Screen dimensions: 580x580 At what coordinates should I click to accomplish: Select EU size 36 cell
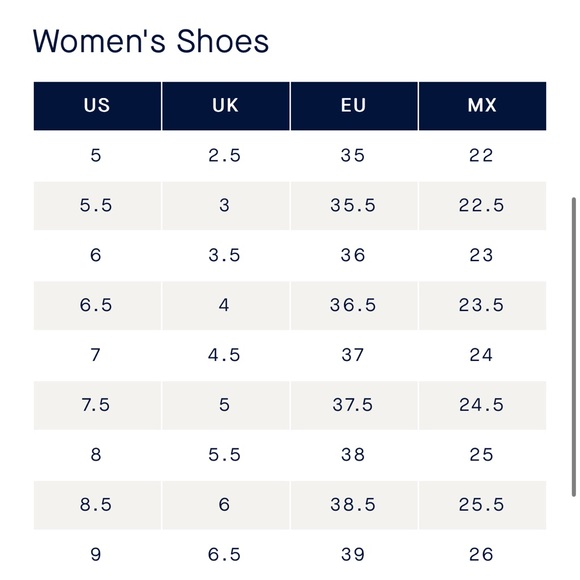pos(354,256)
